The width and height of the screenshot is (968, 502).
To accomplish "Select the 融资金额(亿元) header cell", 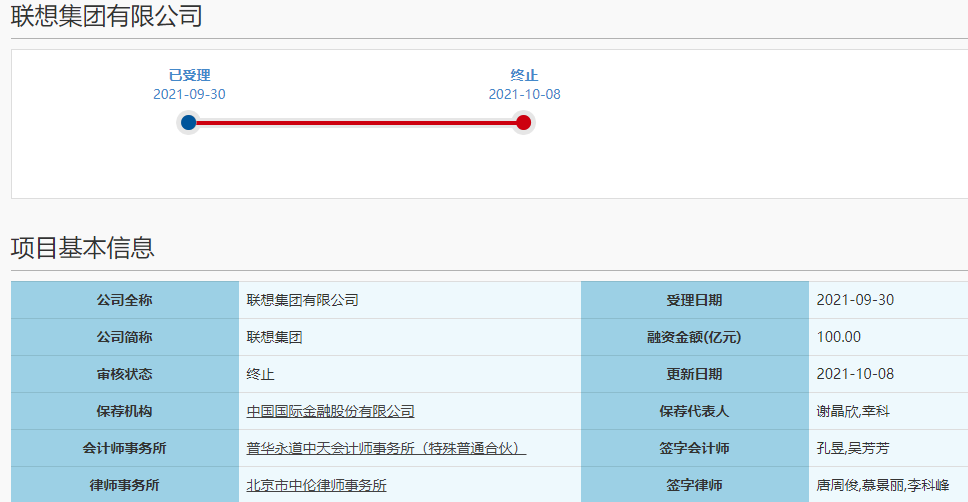I will coord(695,337).
